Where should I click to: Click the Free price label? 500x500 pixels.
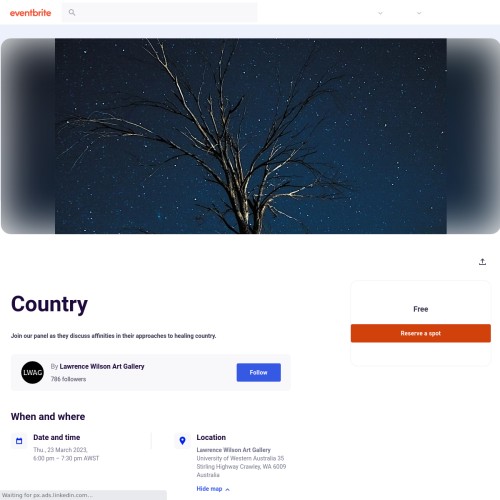pyautogui.click(x=421, y=309)
